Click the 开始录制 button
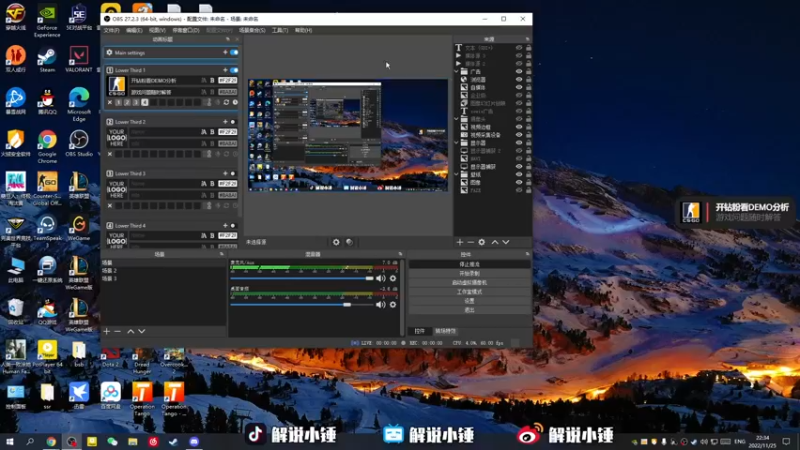The width and height of the screenshot is (800, 450). click(469, 273)
